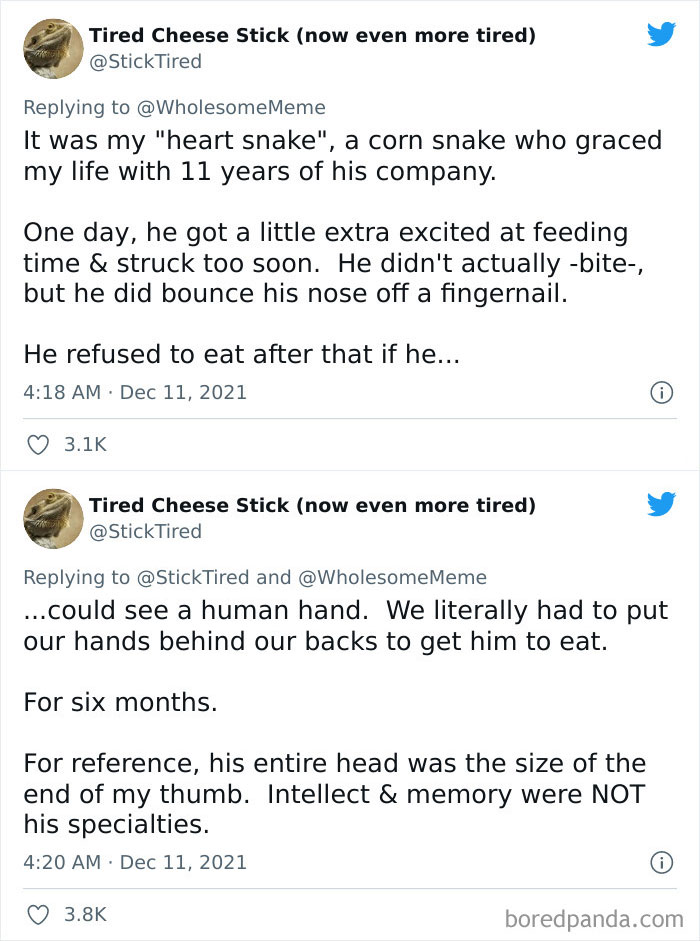Open the bearded dragon avatar on the bottom tweet
700x941 pixels.
point(52,519)
